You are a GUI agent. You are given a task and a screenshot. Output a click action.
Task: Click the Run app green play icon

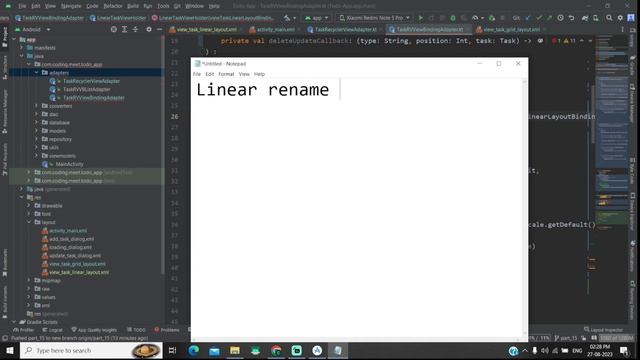[x=420, y=18]
